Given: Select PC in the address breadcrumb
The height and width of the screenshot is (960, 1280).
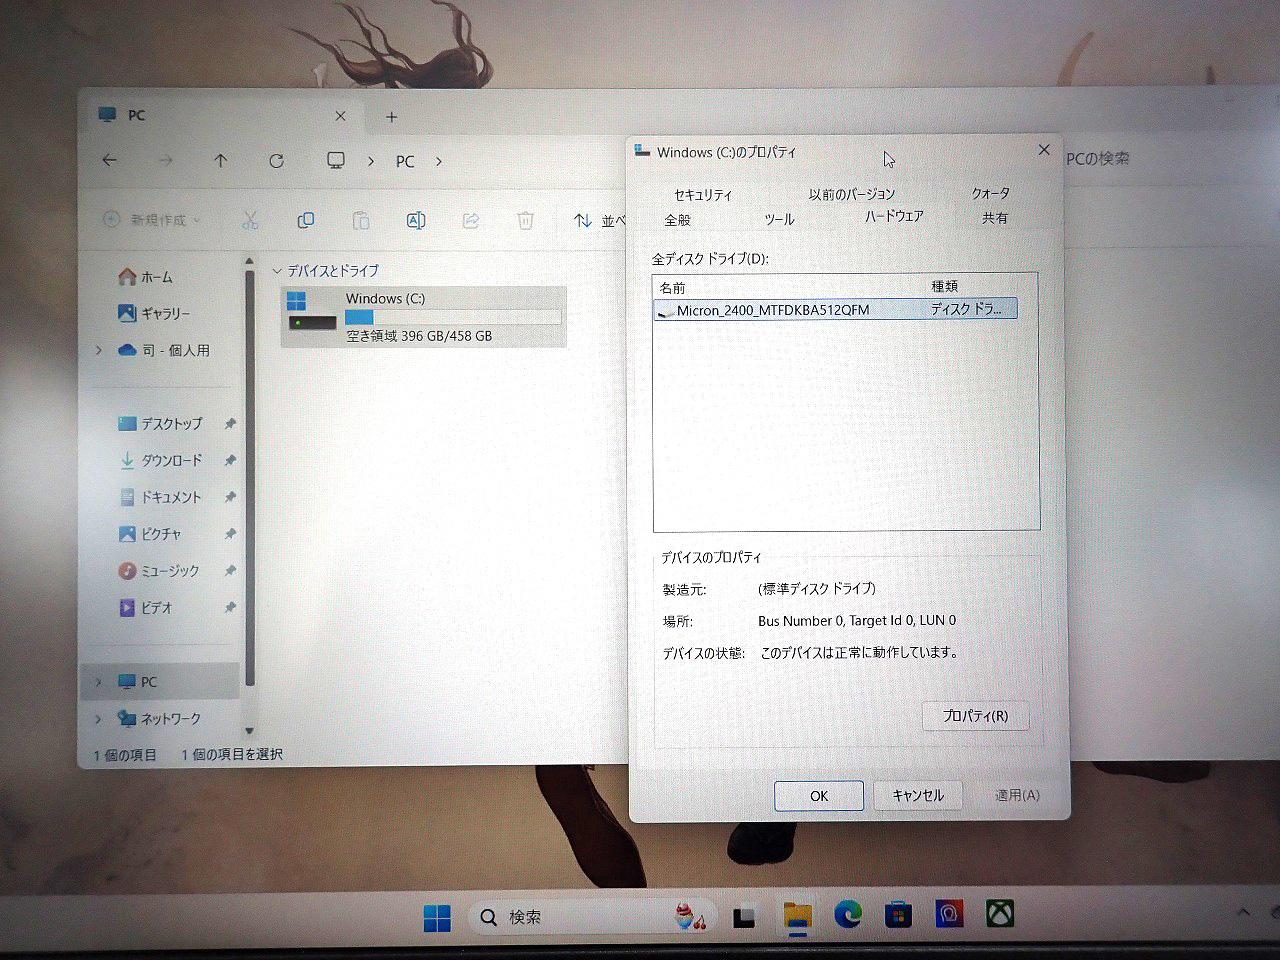Looking at the screenshot, I should click(405, 161).
